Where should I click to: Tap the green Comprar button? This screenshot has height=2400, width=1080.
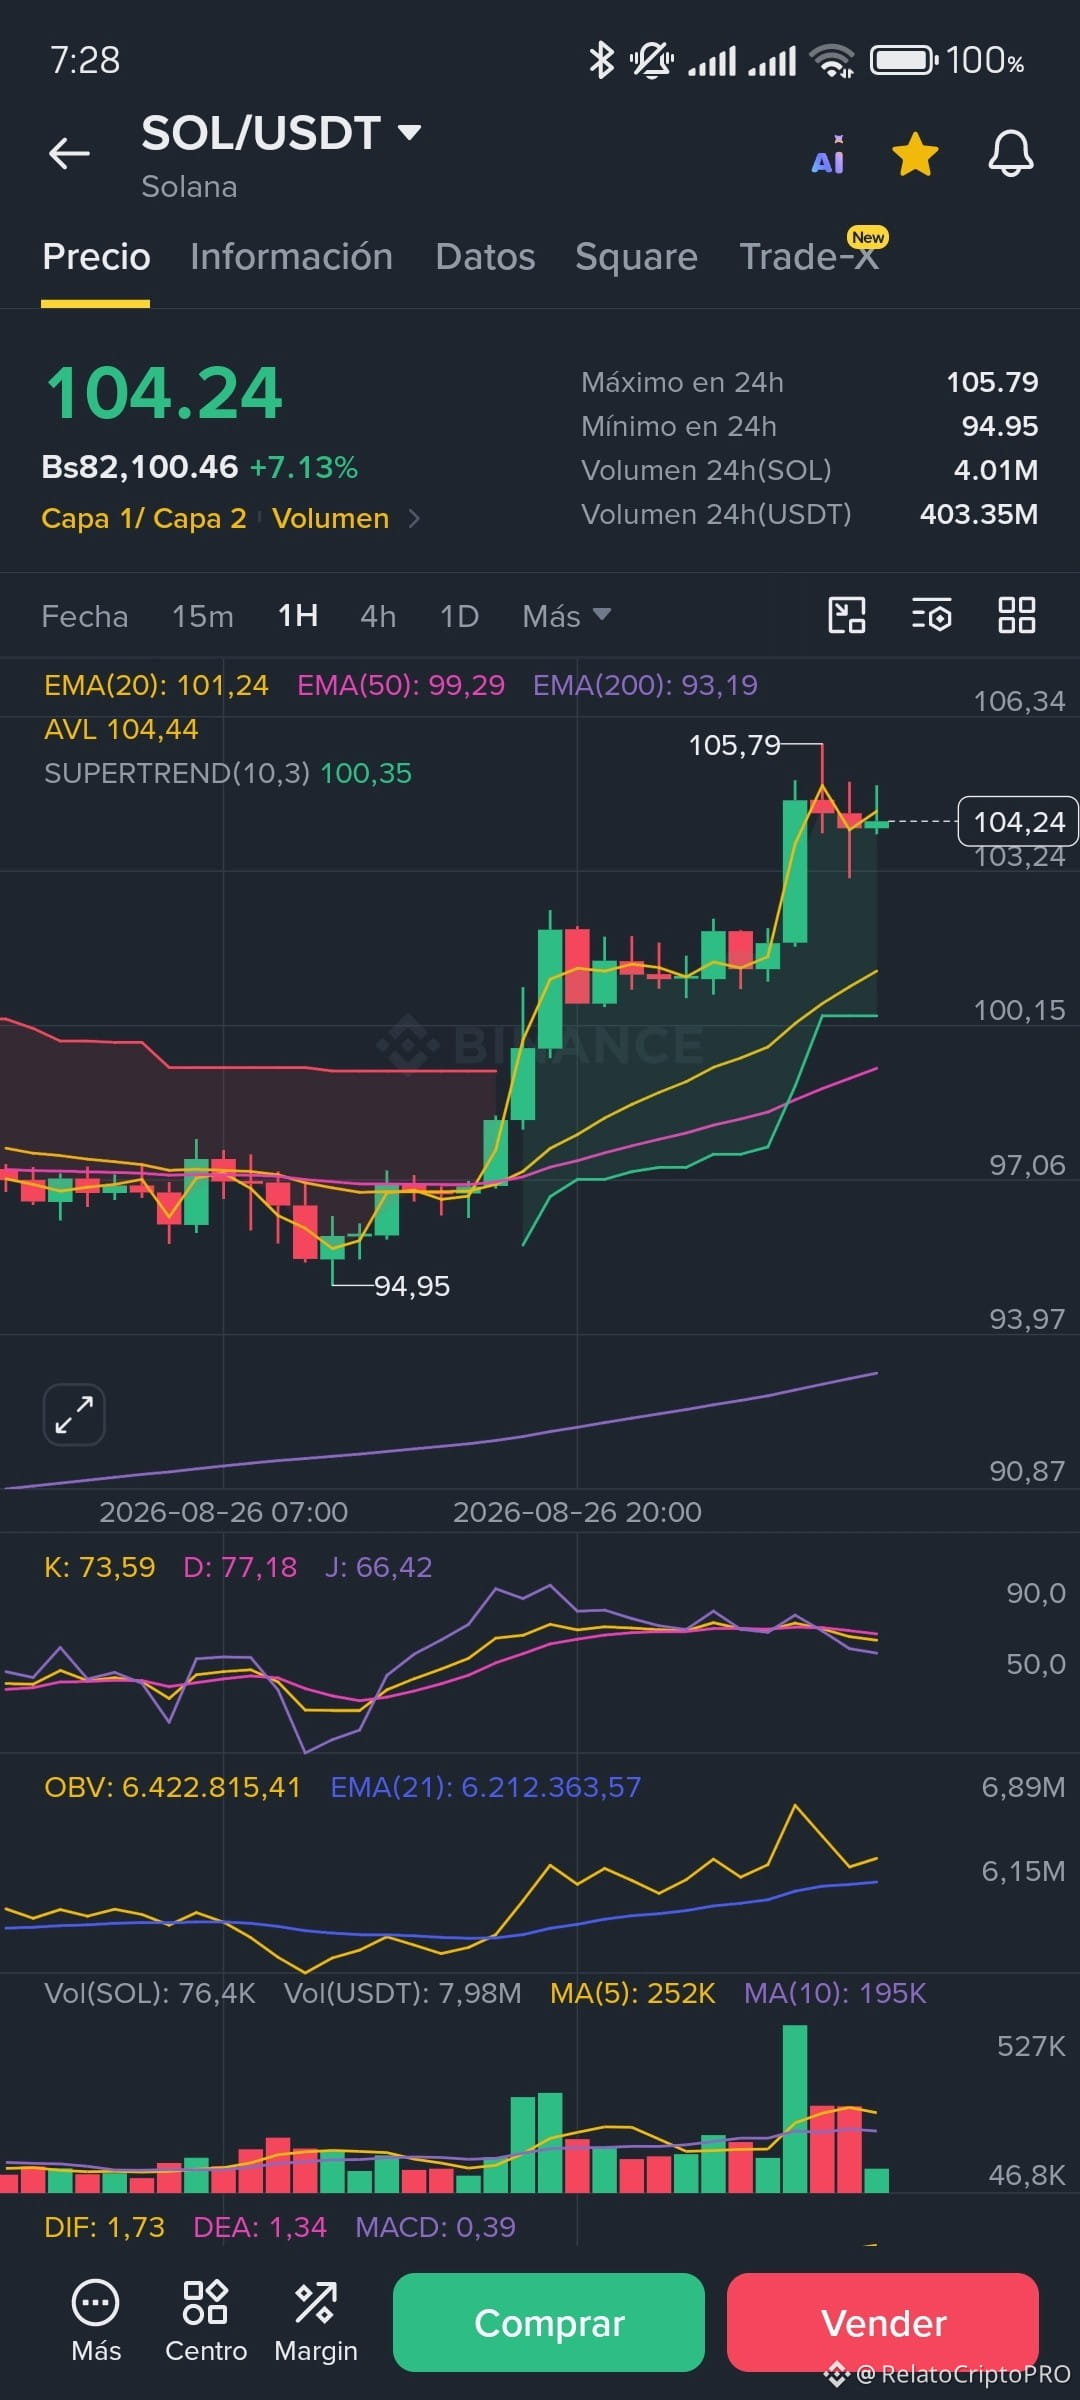click(549, 2322)
